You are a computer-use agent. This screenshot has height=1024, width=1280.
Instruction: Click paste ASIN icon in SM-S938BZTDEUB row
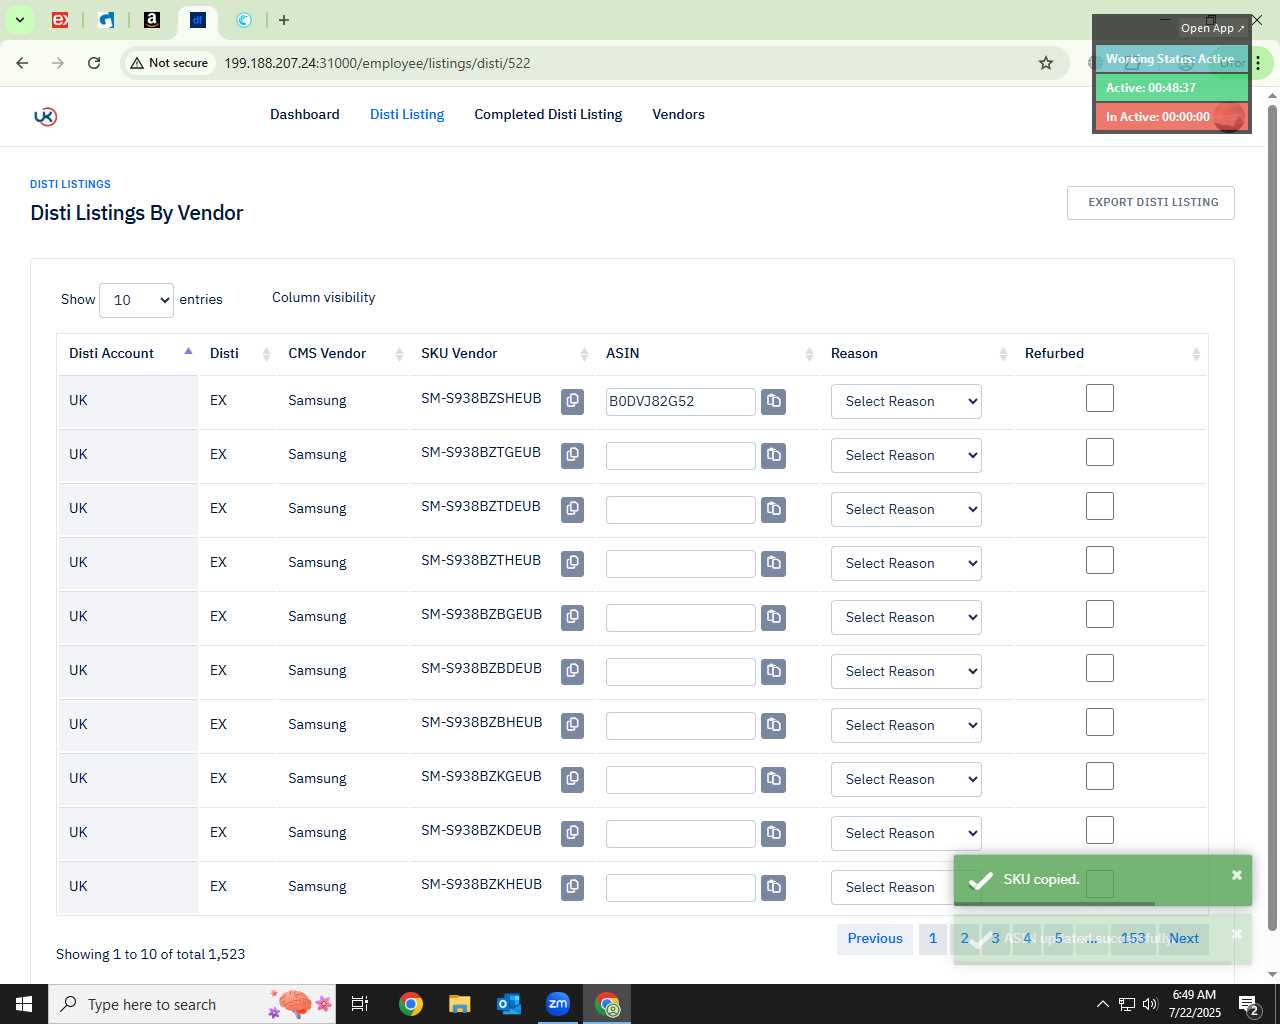(773, 509)
